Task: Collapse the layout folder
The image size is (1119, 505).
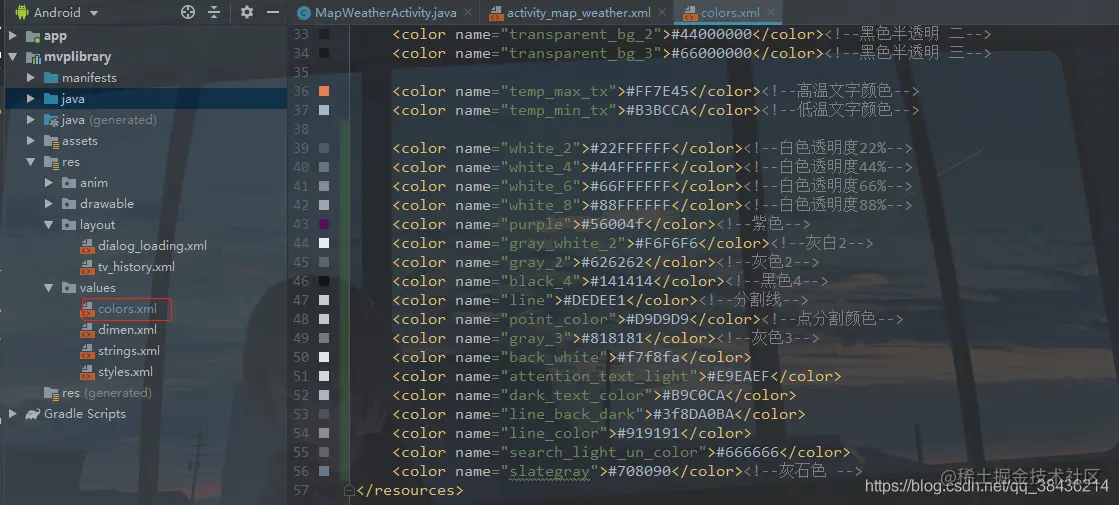Action: pos(49,225)
